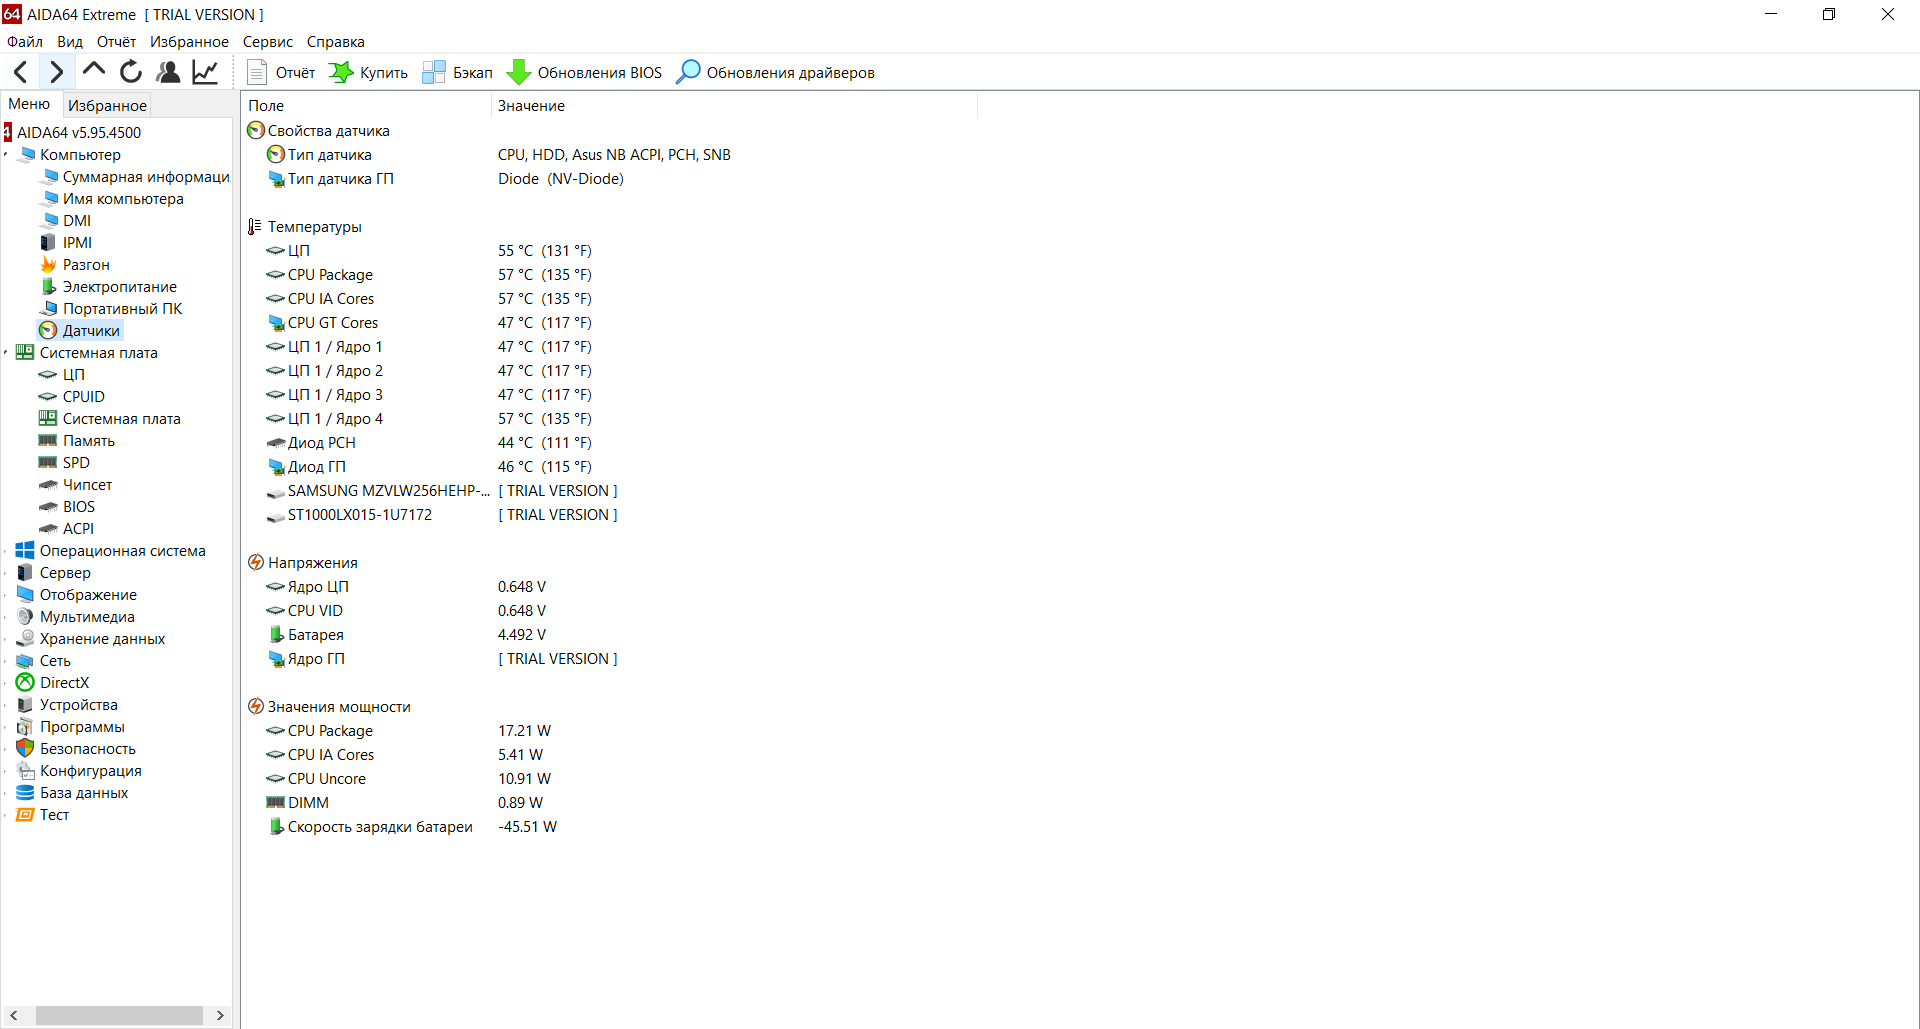Open the Сервис menu
The image size is (1920, 1029).
(x=268, y=42)
